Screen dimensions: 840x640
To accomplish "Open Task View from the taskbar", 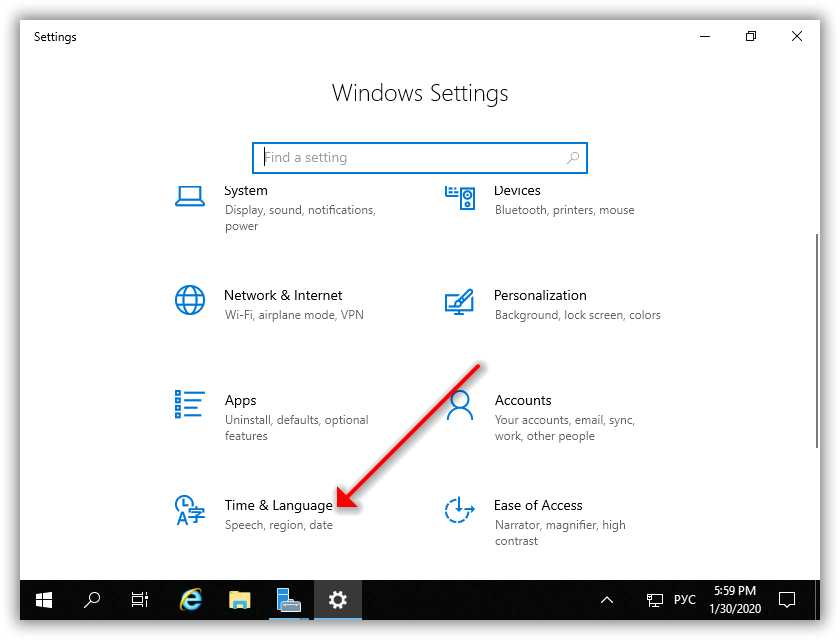I will point(140,600).
